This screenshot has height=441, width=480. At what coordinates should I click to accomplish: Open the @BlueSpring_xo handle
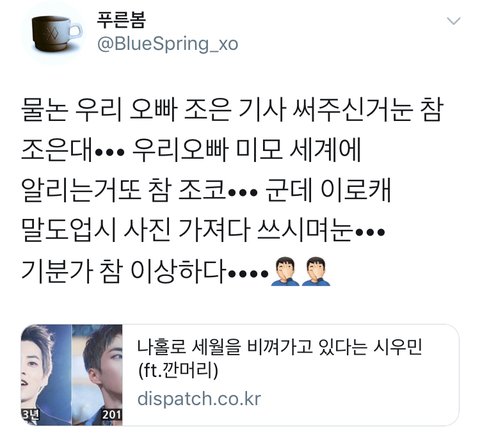(x=168, y=44)
